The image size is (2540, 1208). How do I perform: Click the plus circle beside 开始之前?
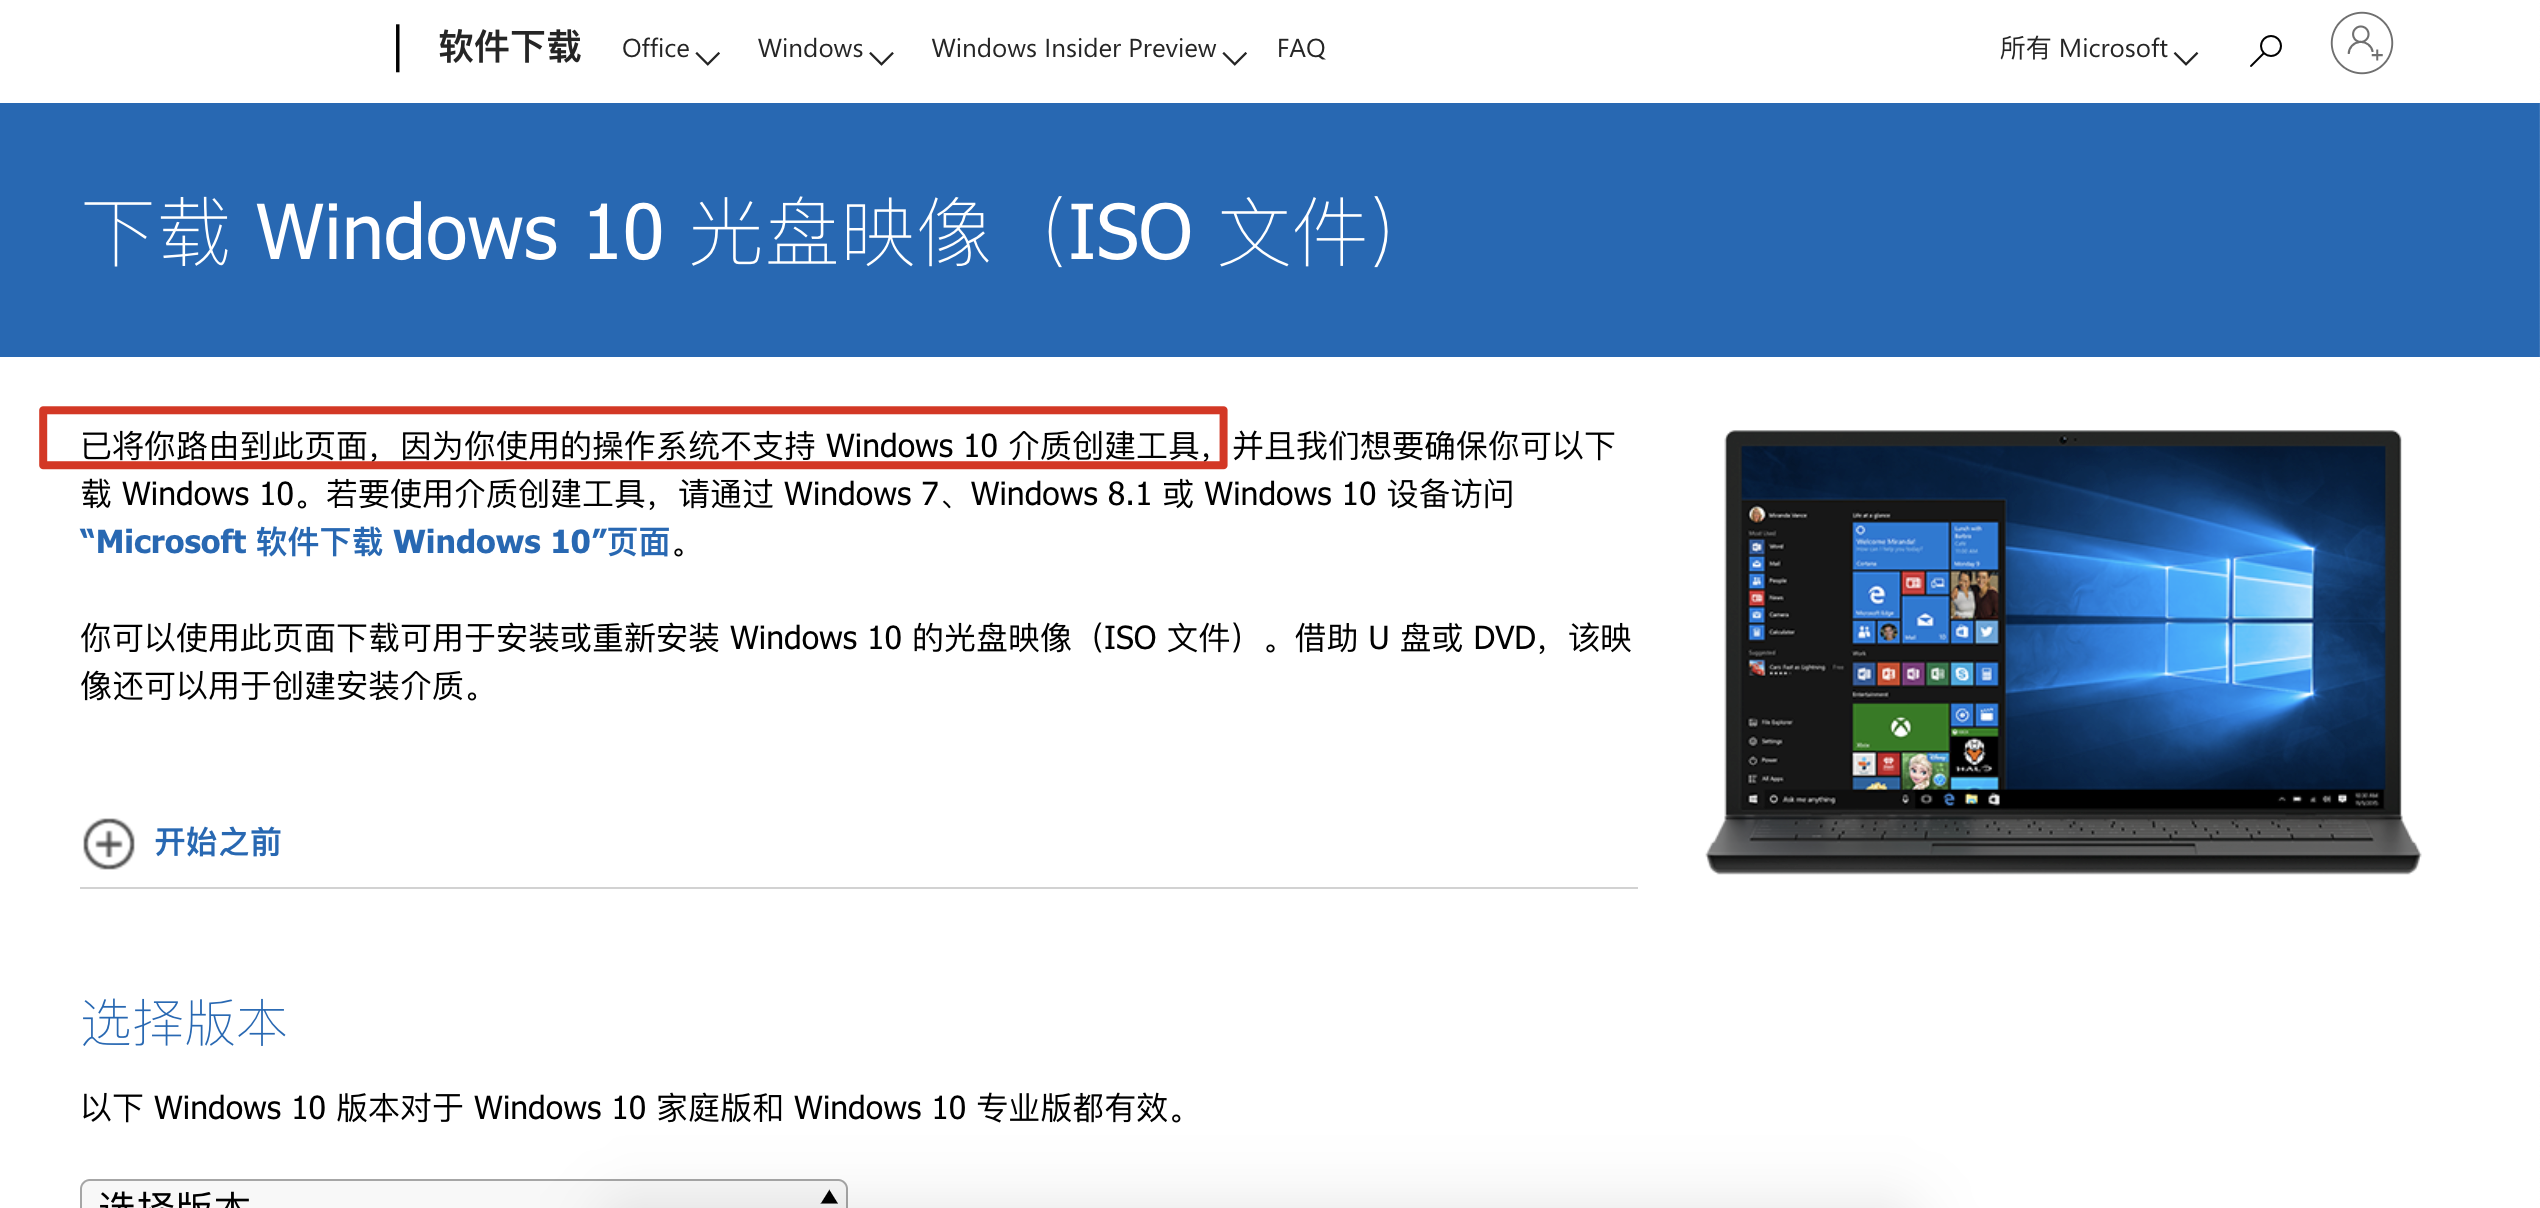point(108,843)
